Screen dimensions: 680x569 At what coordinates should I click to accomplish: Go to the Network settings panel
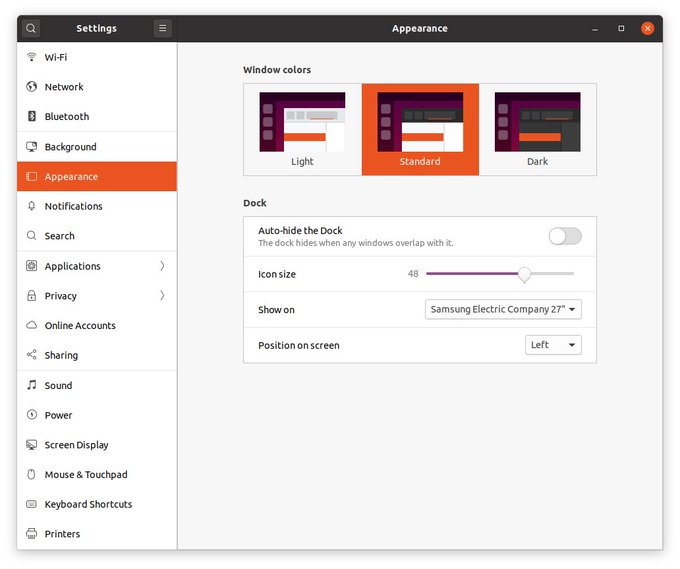coord(97,86)
